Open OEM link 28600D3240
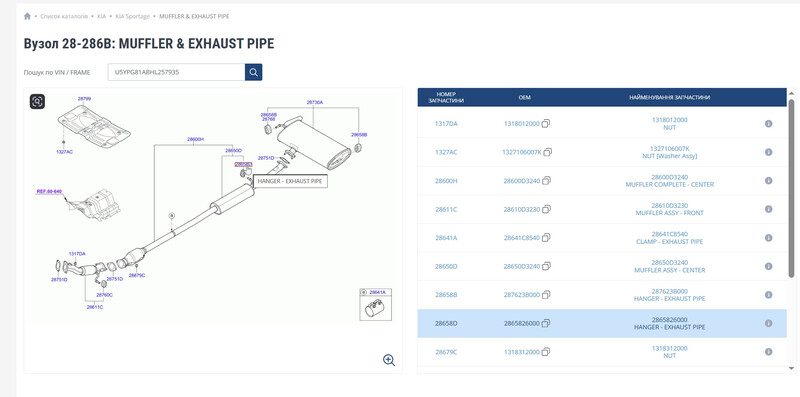Image resolution: width=800 pixels, height=397 pixels. 521,181
